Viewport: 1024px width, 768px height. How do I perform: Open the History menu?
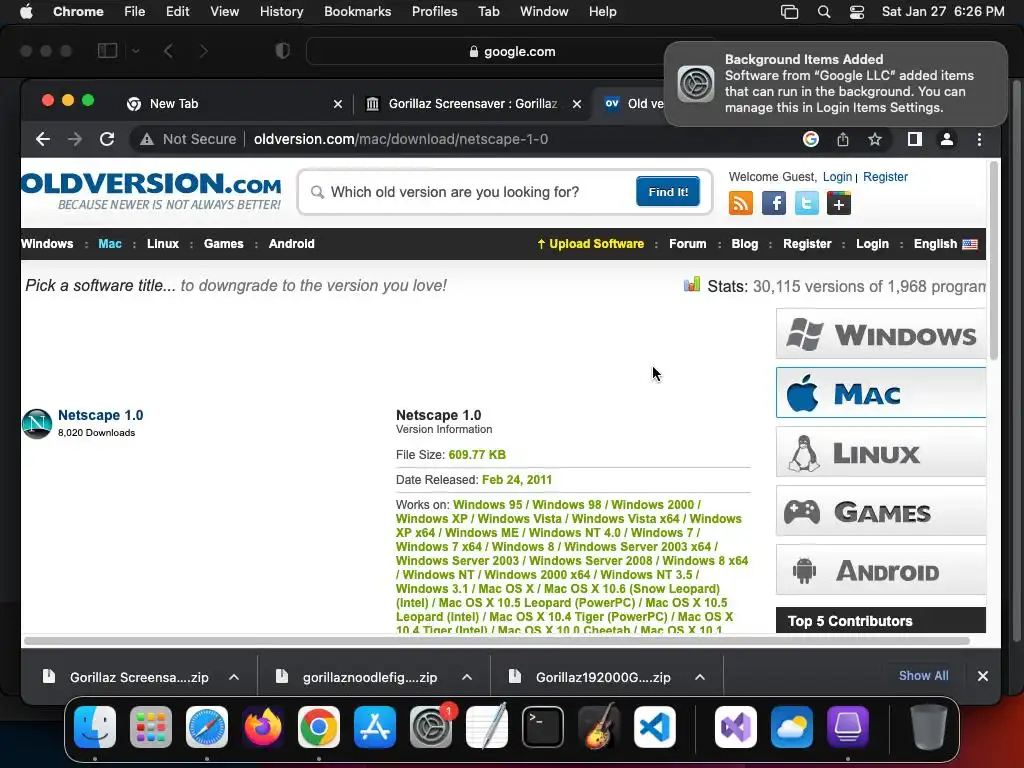281,12
